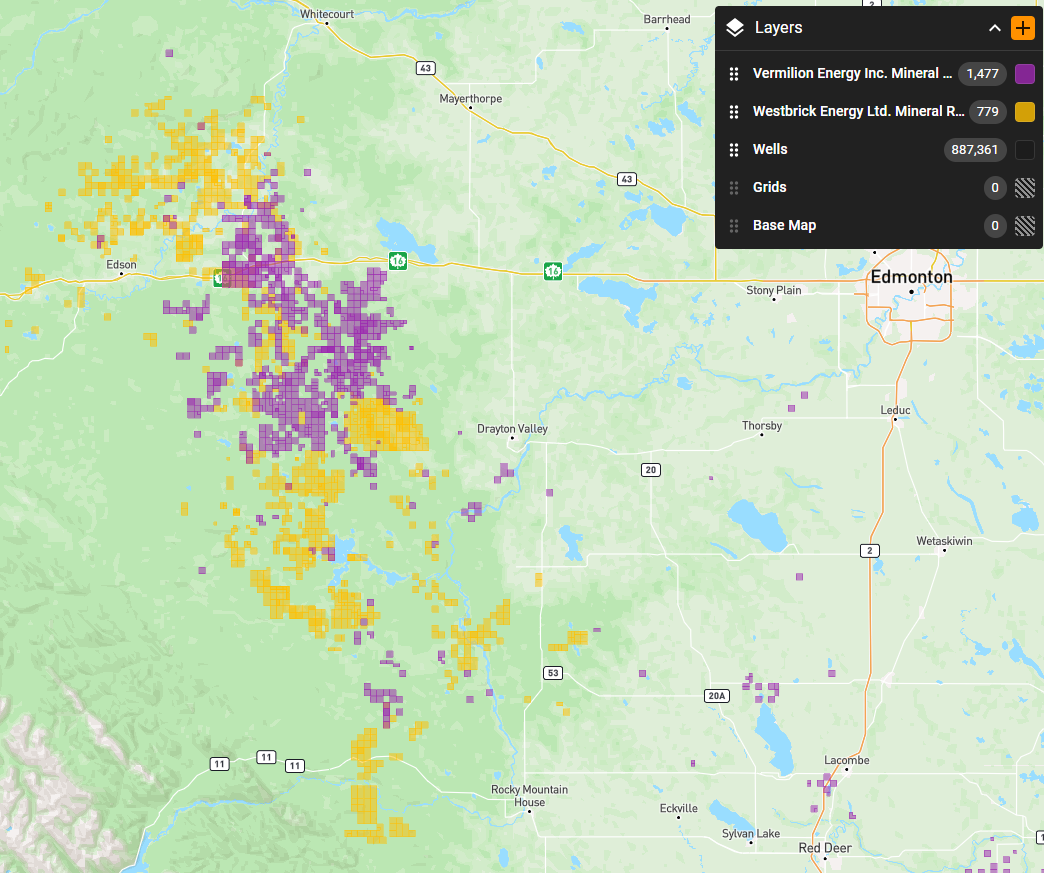1044x873 pixels.
Task: Click the 1,477 count badge
Action: pyautogui.click(x=982, y=74)
